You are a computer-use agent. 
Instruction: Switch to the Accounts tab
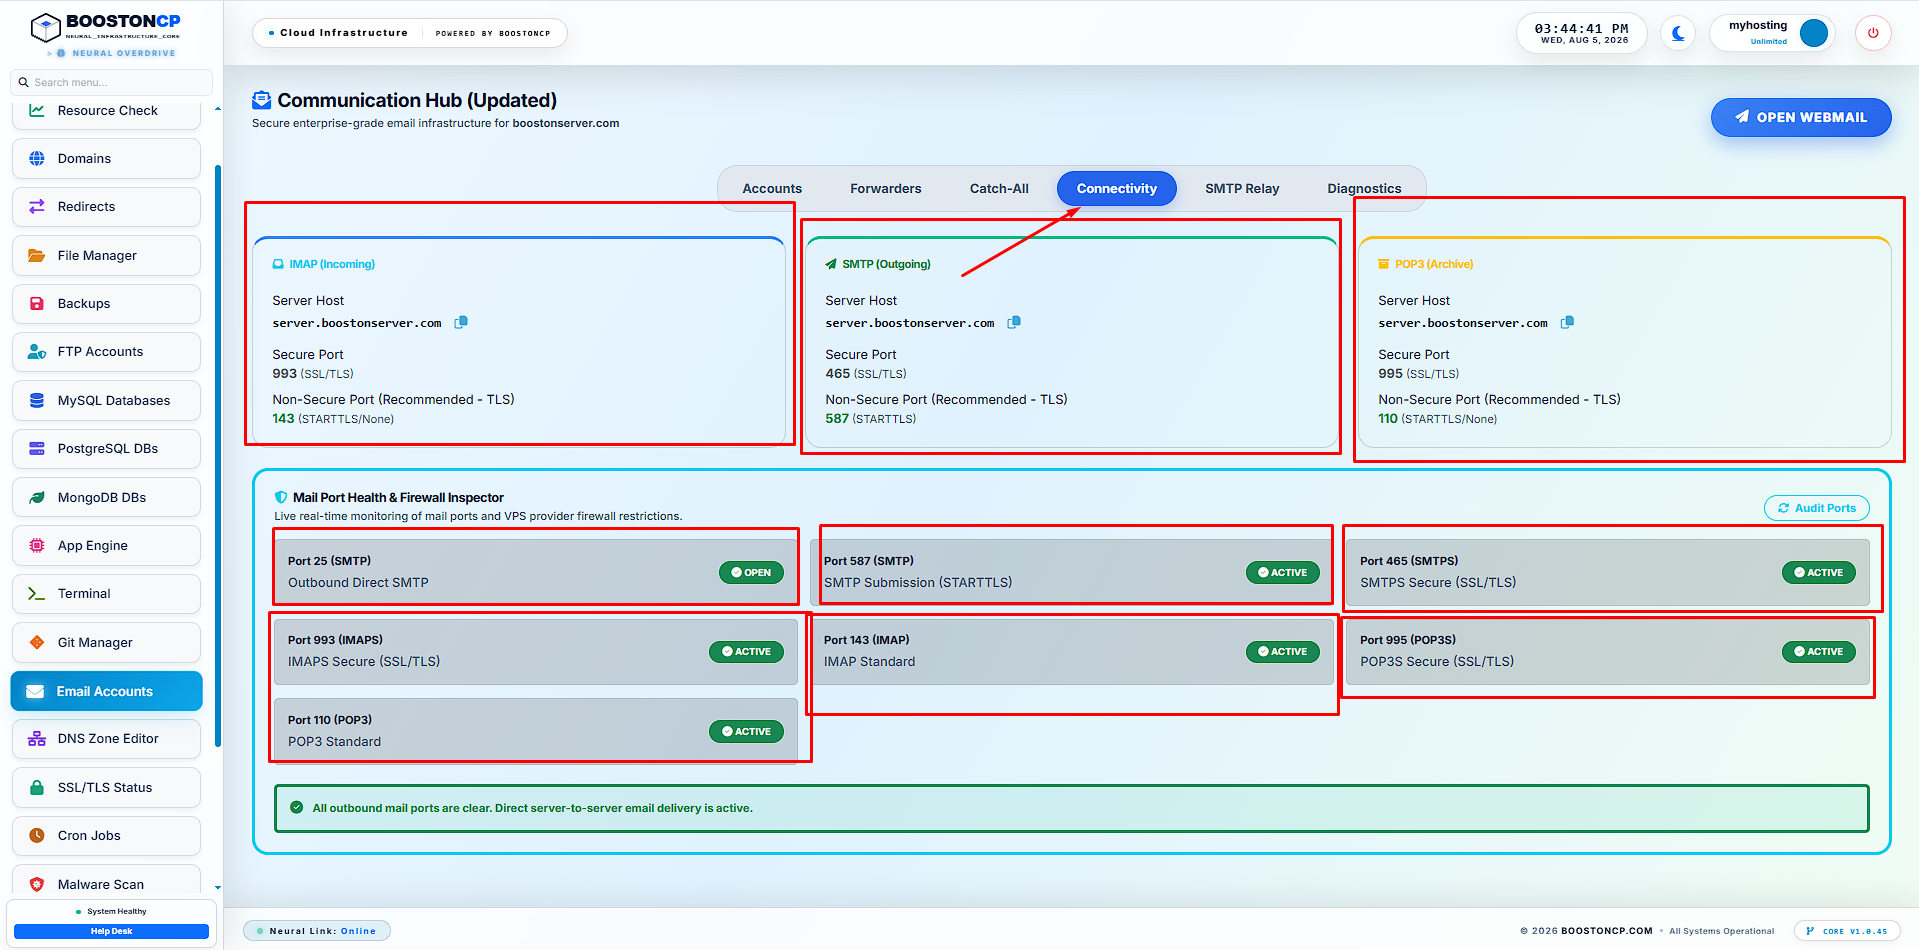(772, 188)
